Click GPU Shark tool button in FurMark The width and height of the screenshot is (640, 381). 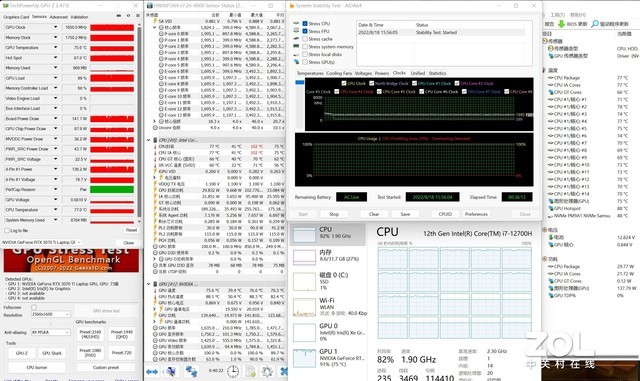[52, 353]
